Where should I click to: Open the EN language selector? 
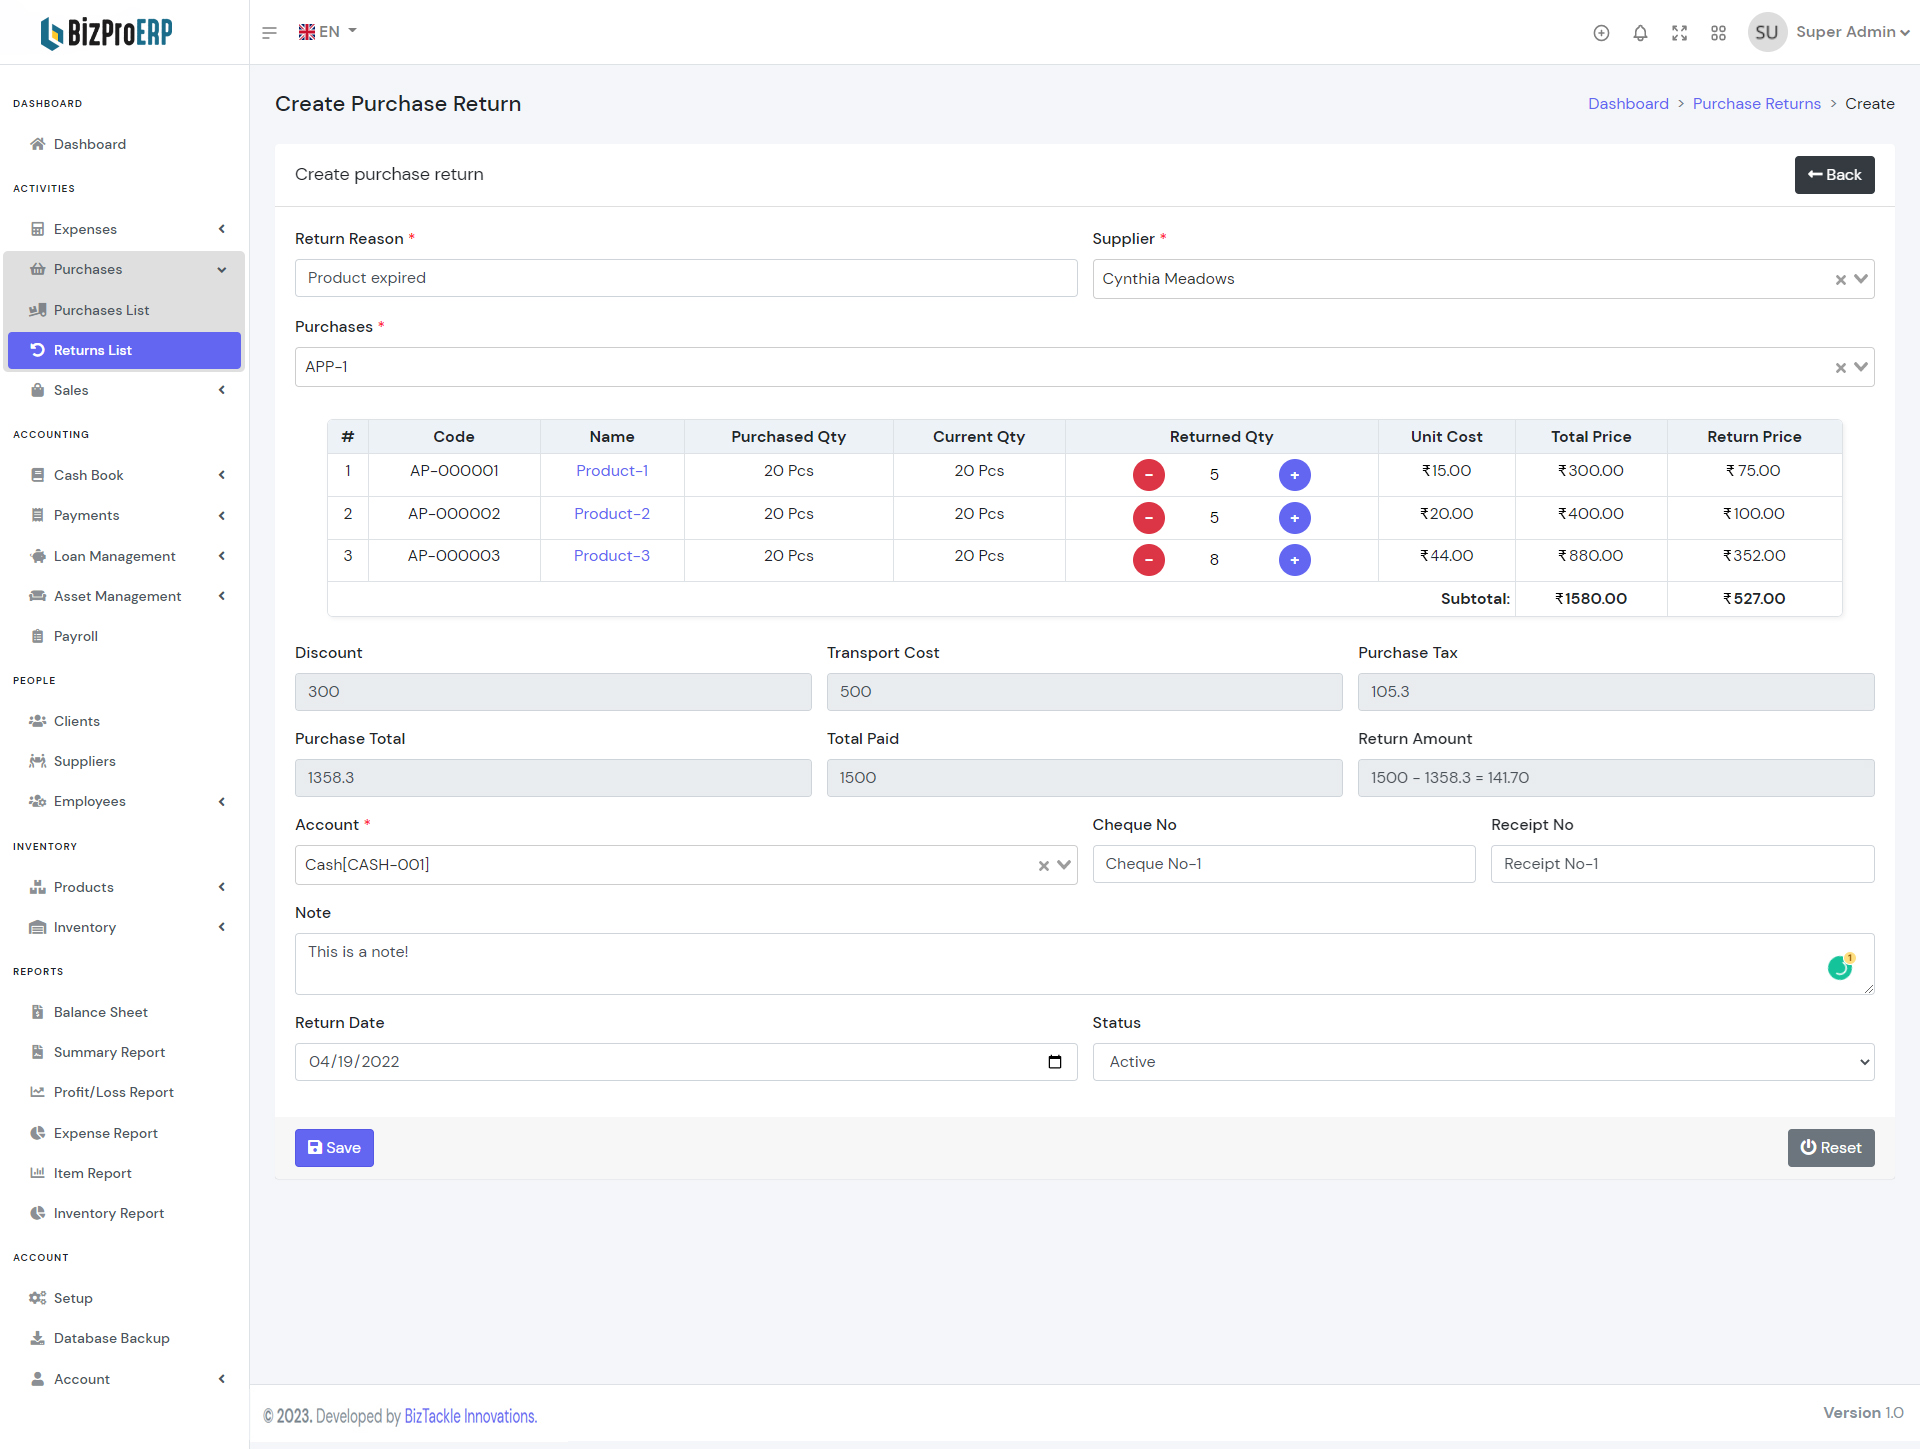tap(328, 32)
